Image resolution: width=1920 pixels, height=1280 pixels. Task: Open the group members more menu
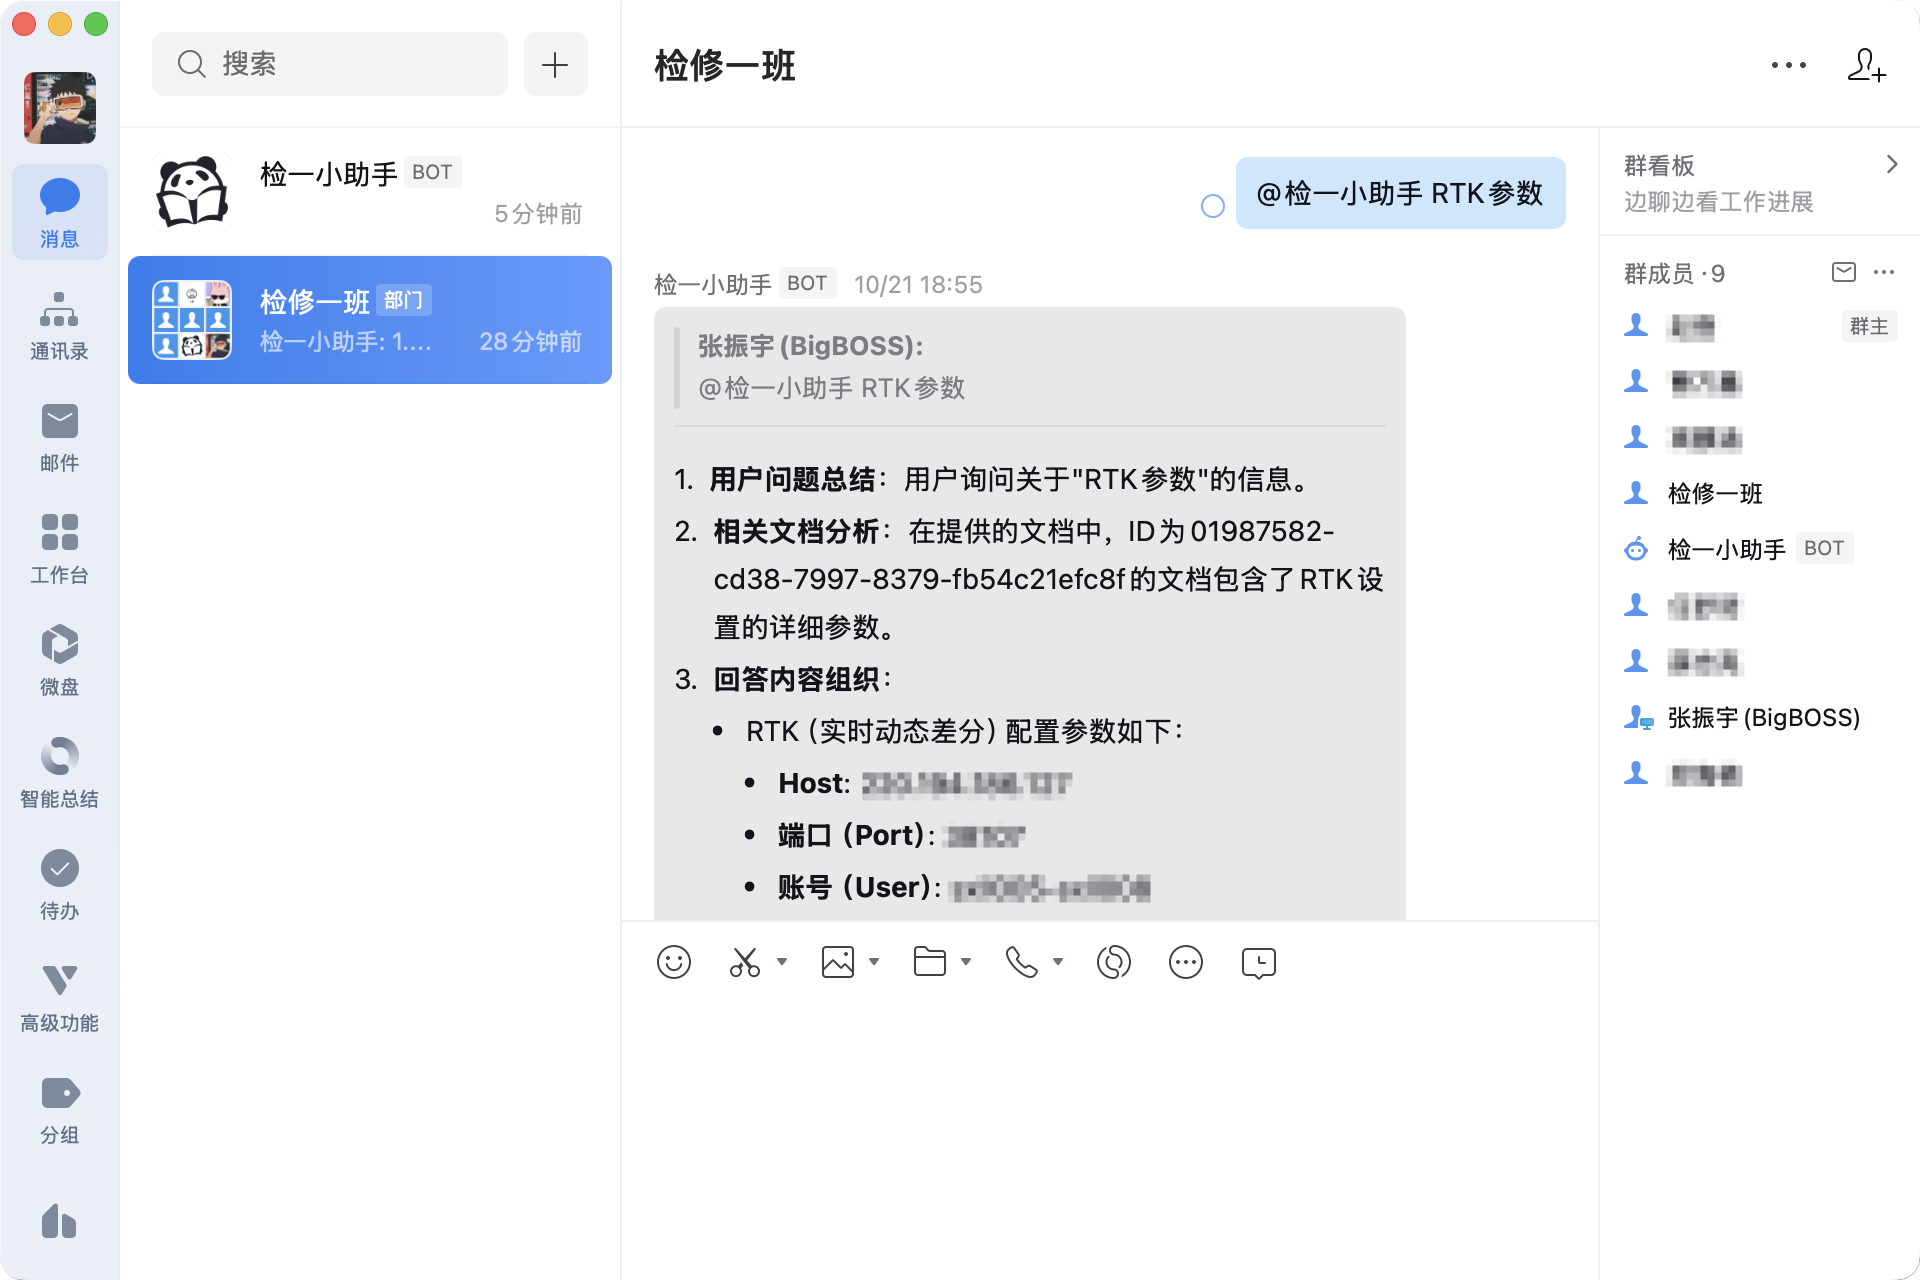[1885, 272]
